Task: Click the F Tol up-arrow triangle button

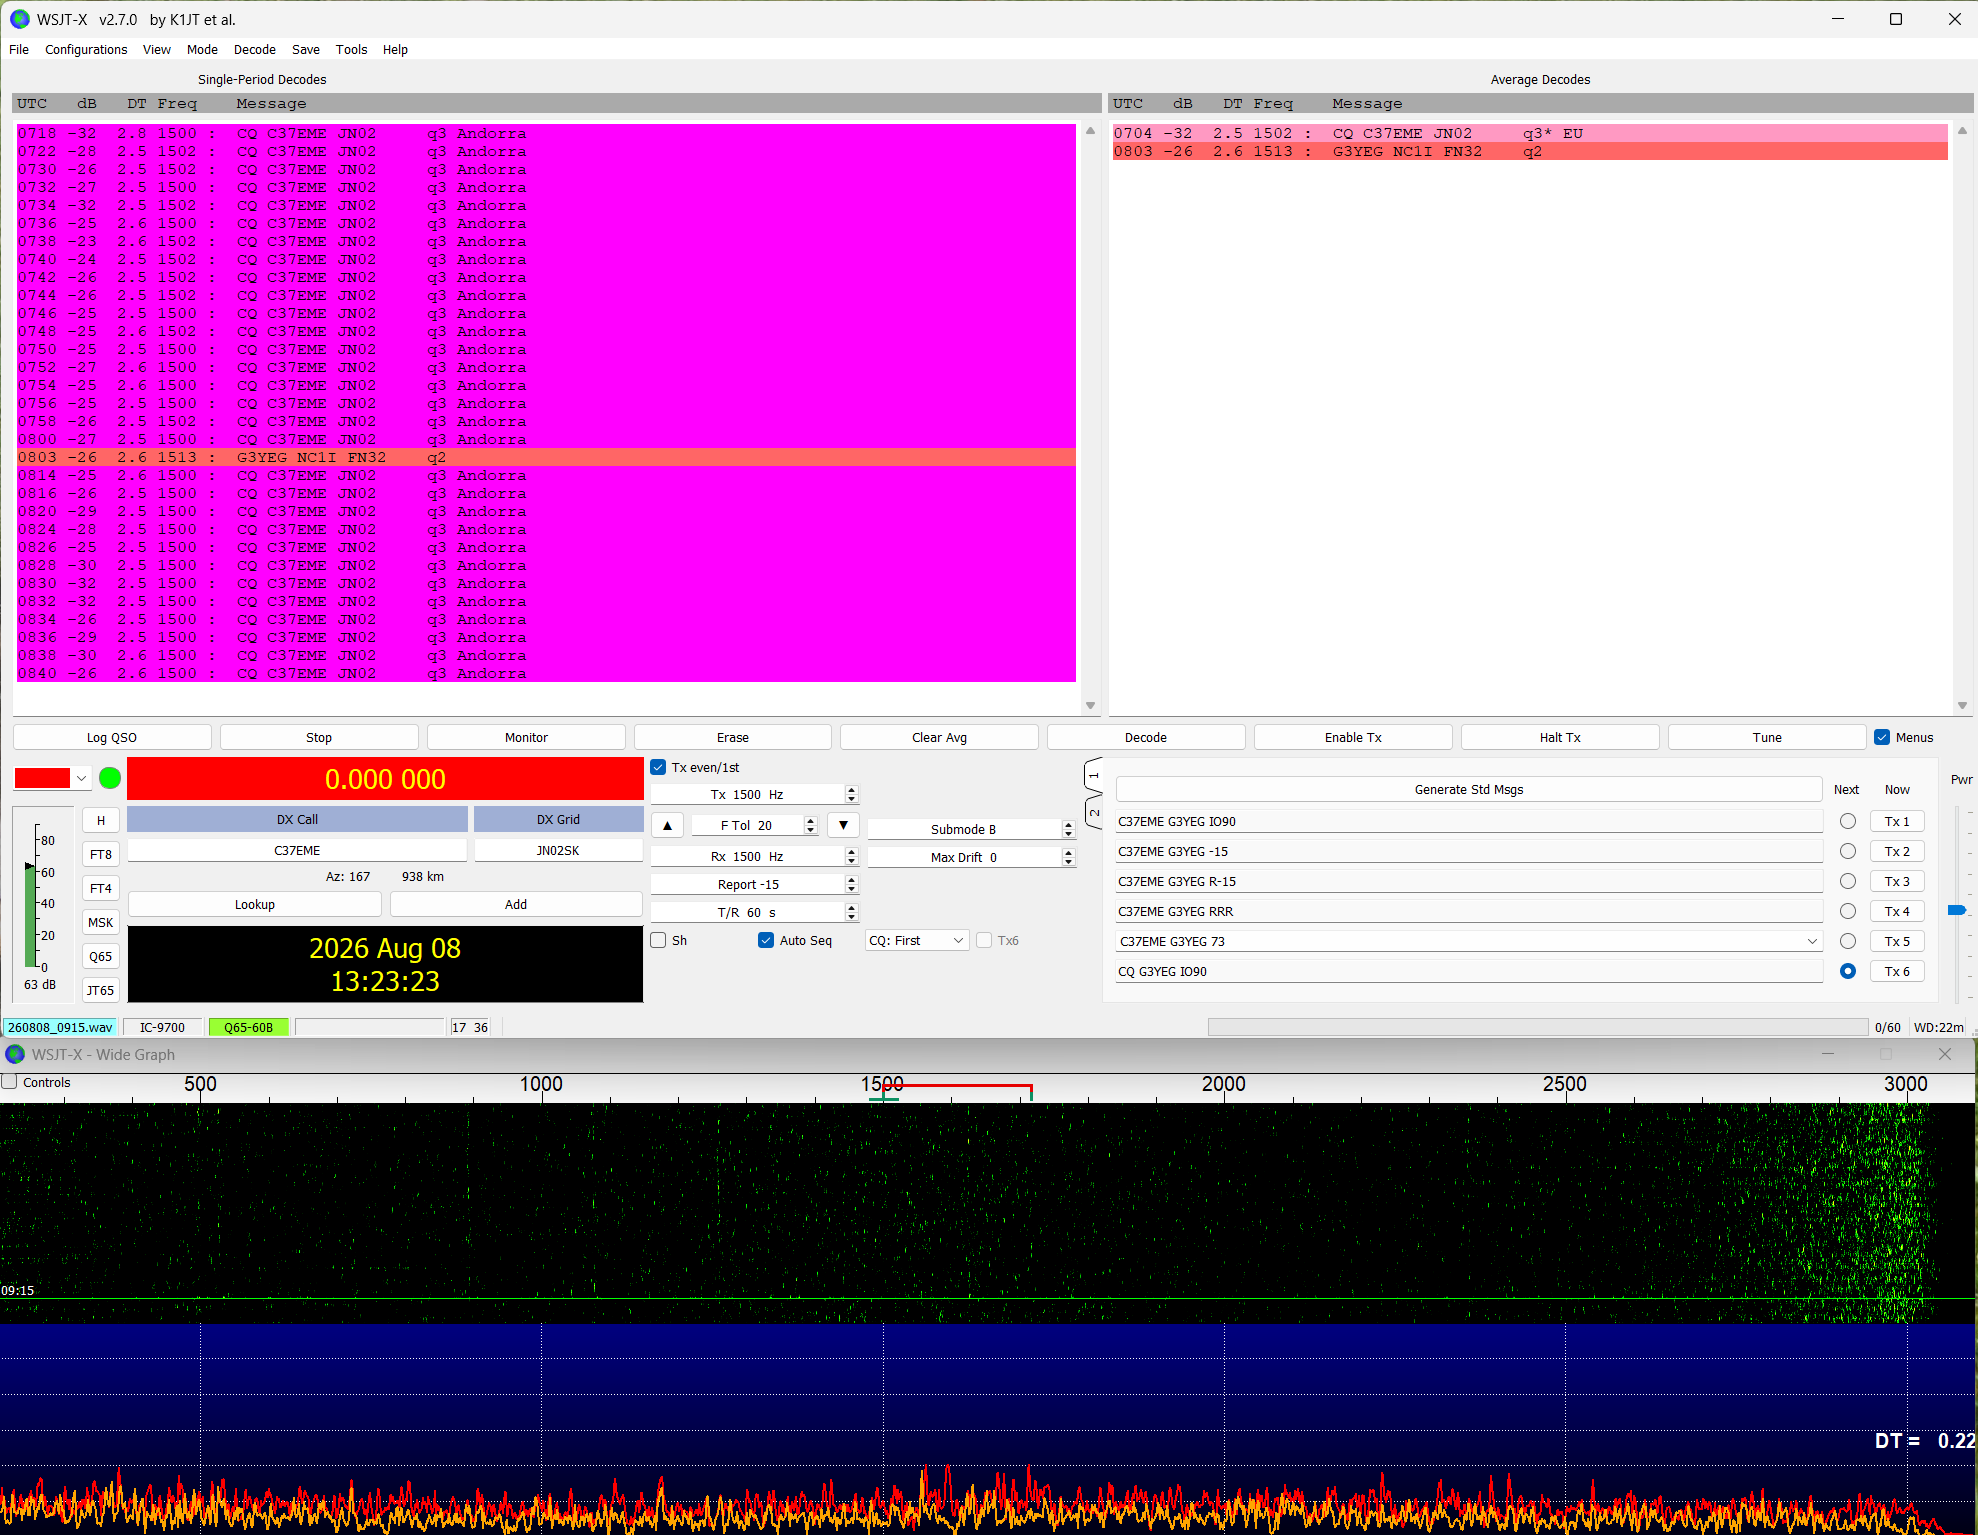Action: click(667, 826)
